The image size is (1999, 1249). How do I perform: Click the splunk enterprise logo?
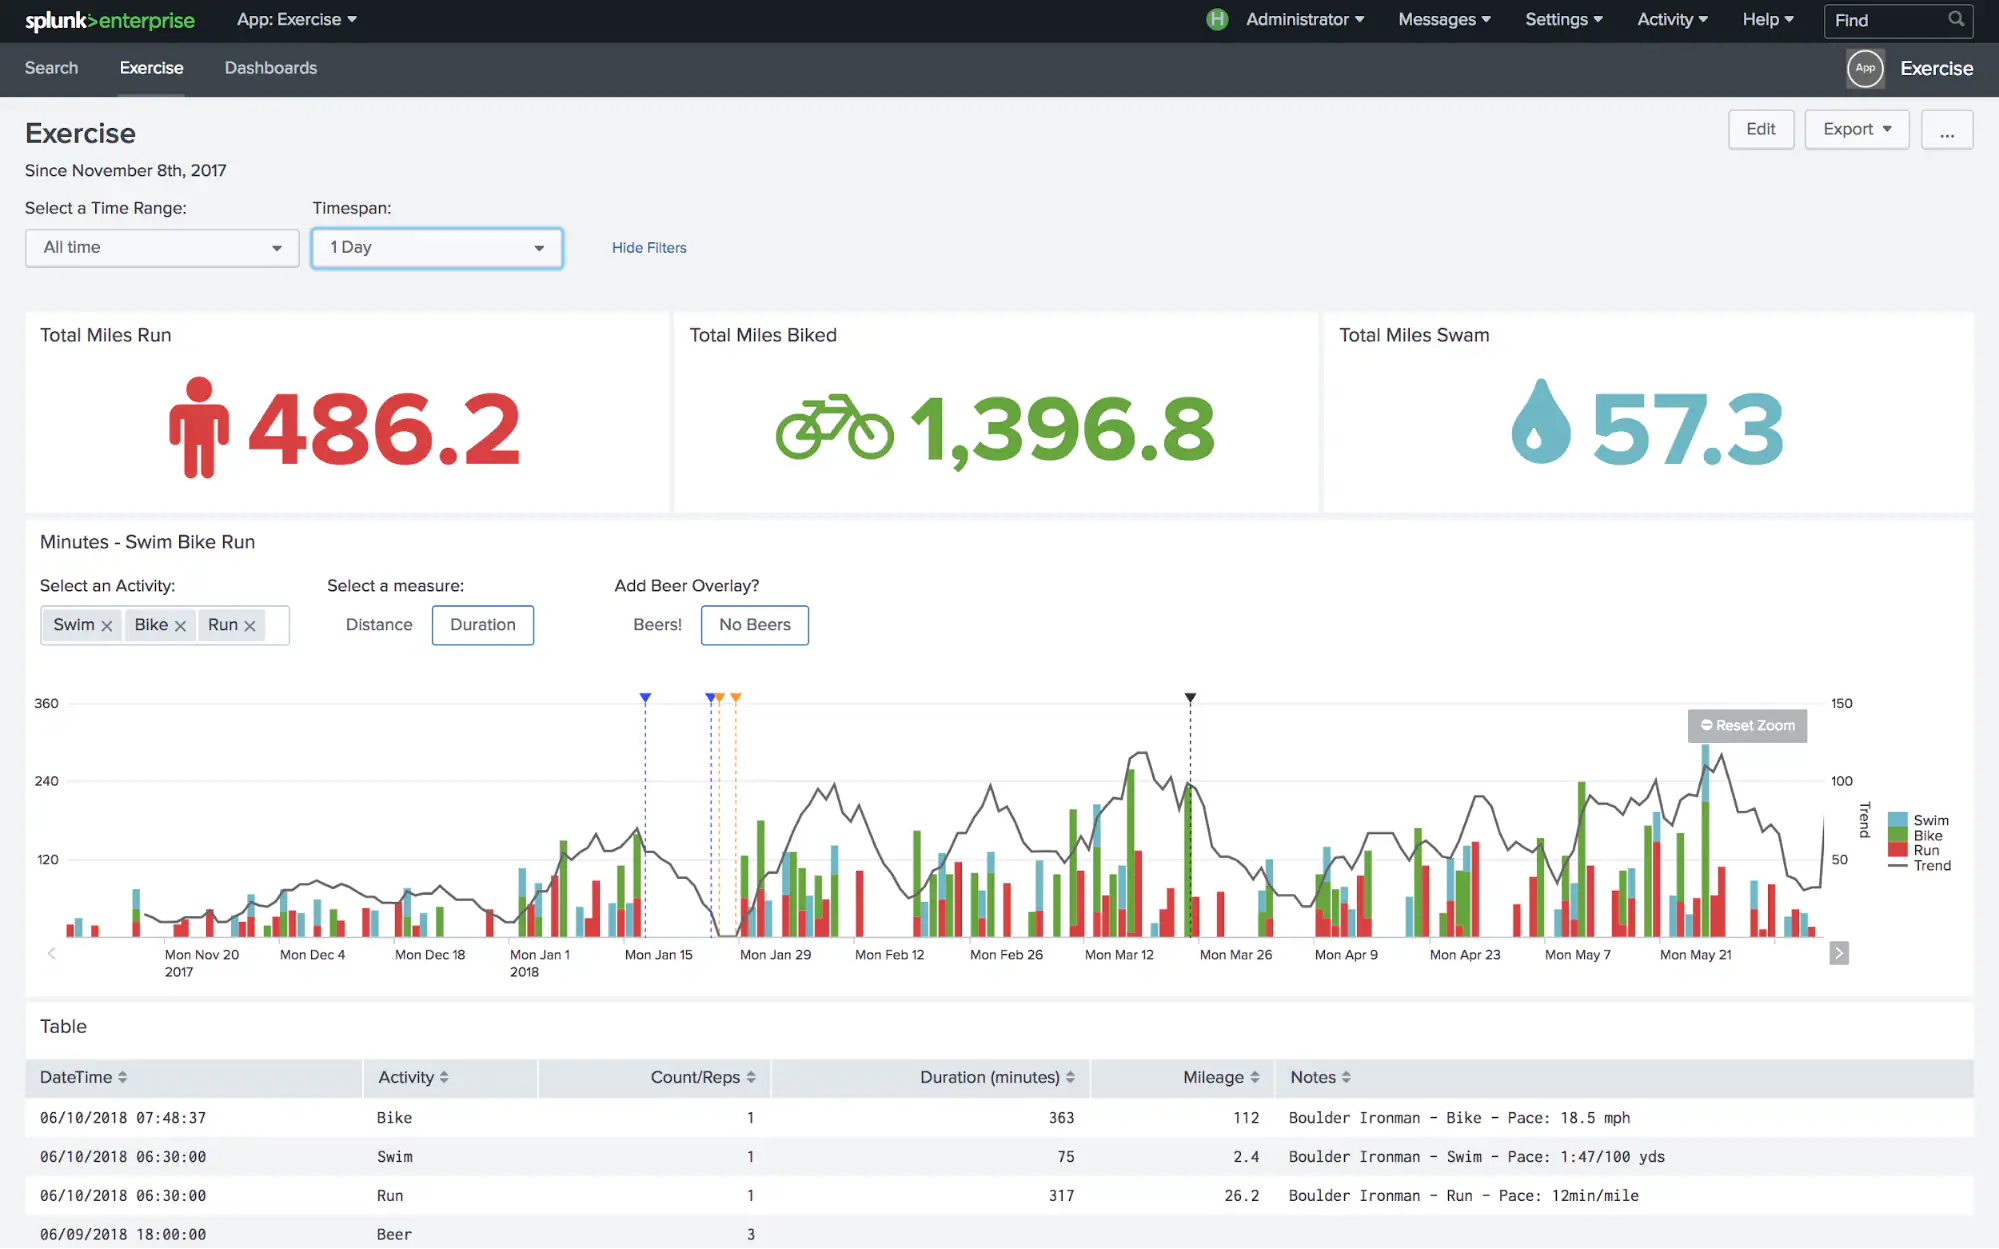pos(110,20)
